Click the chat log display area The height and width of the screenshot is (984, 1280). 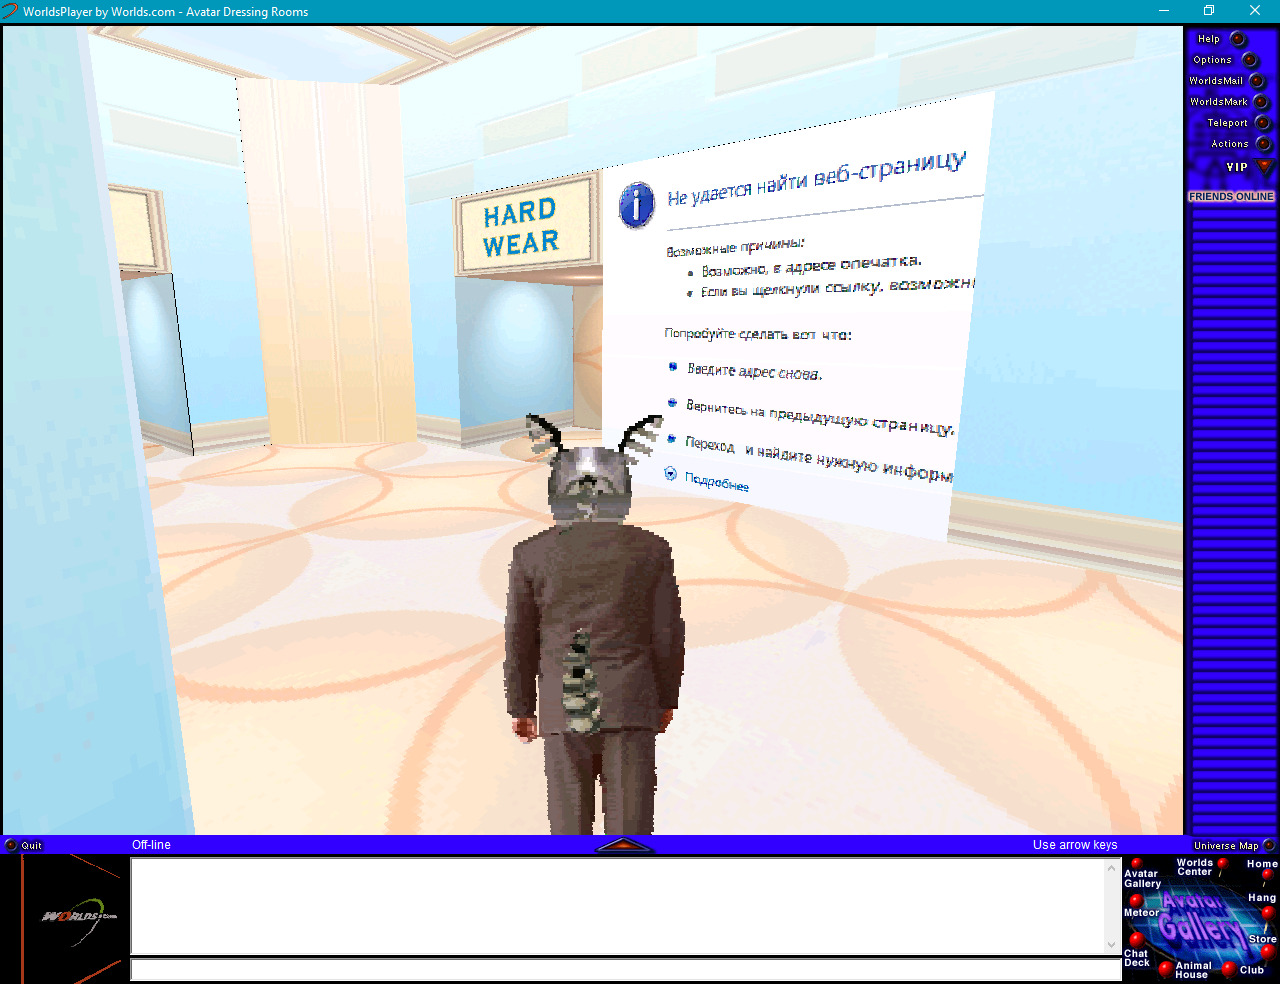[x=617, y=906]
